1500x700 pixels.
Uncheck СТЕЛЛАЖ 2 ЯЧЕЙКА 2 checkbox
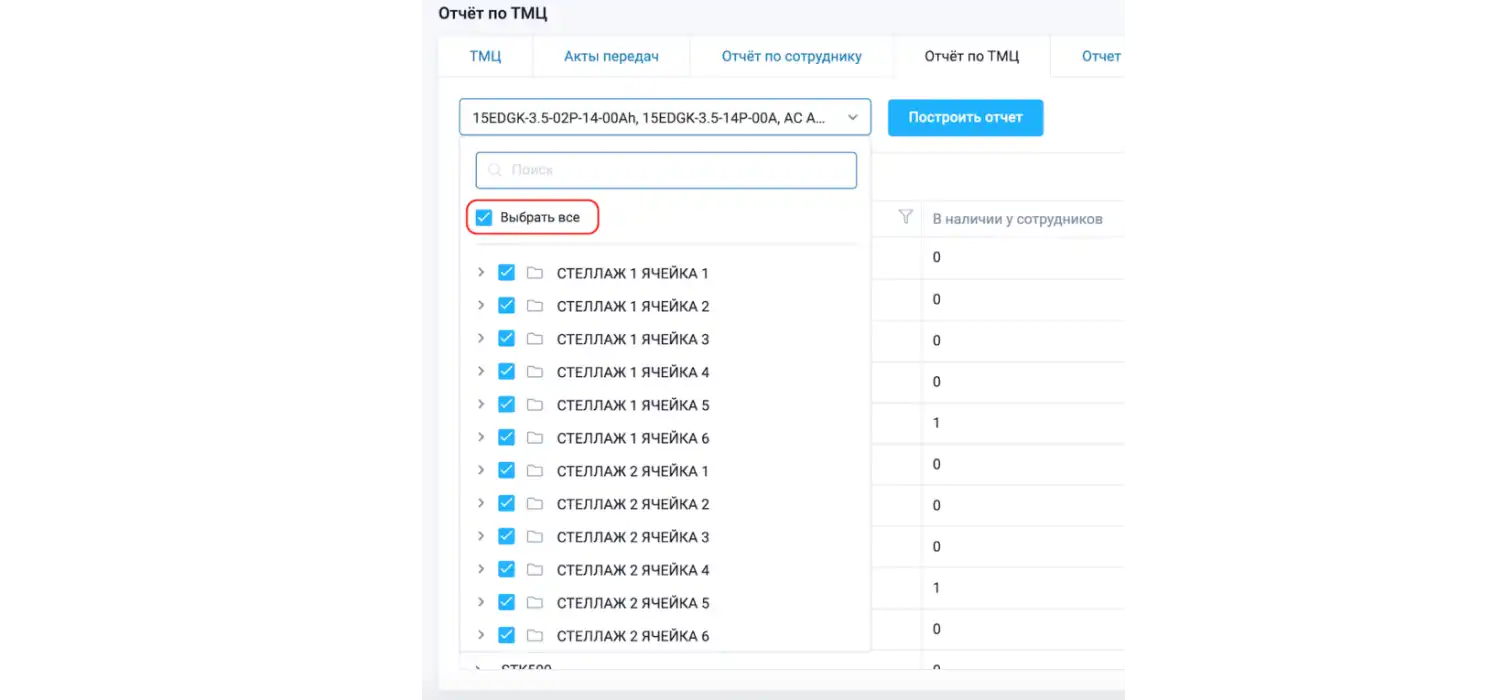pos(506,503)
